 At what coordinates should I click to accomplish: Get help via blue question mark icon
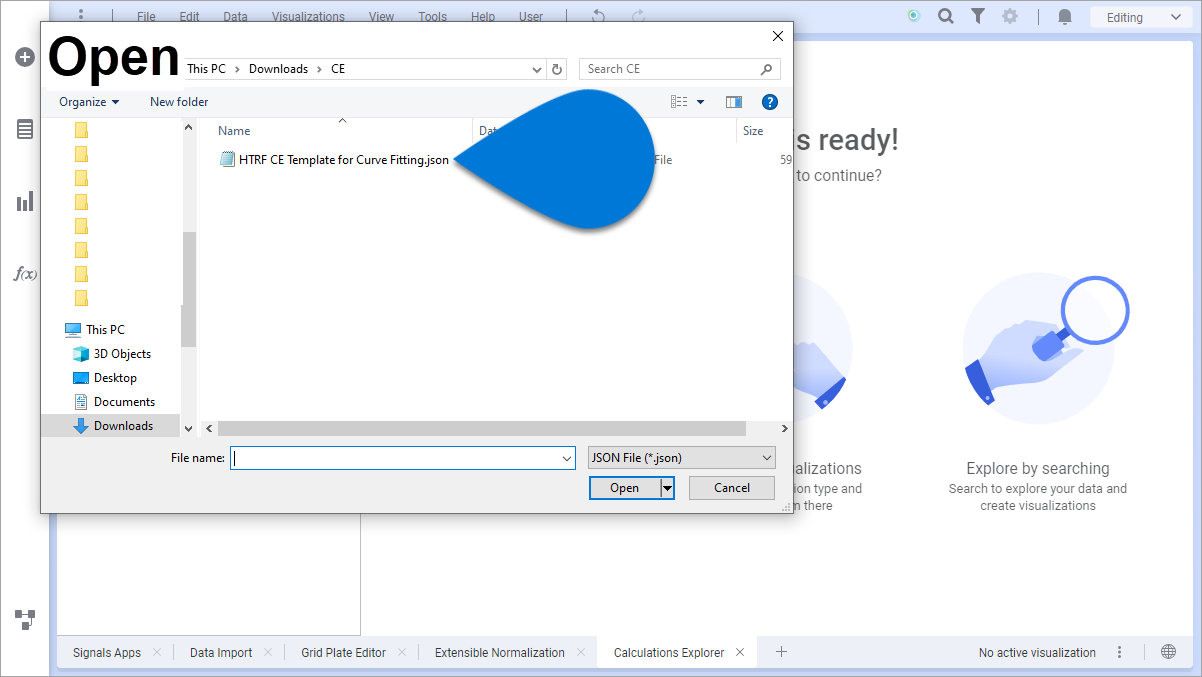pyautogui.click(x=769, y=102)
